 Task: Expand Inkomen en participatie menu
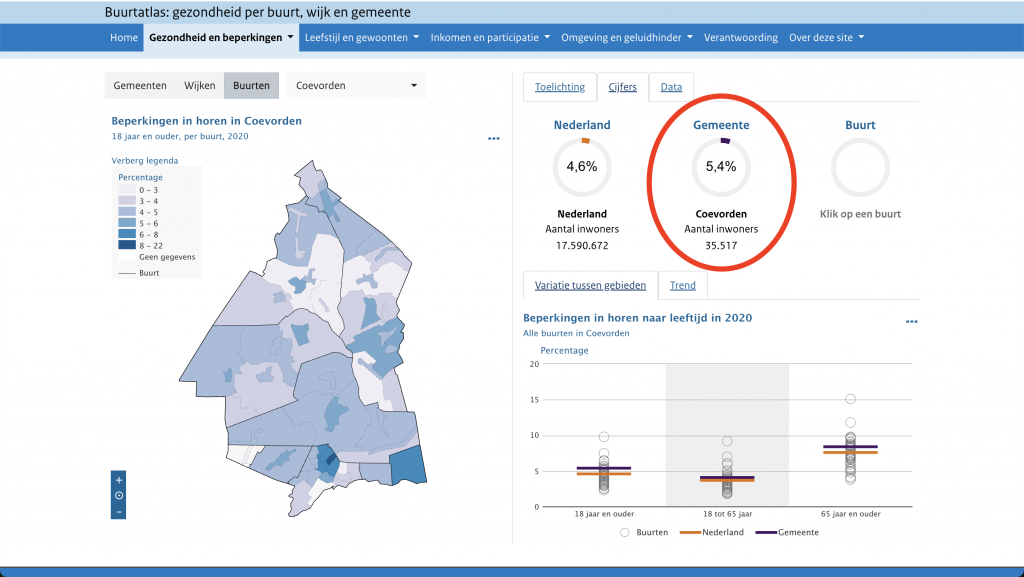tap(490, 37)
